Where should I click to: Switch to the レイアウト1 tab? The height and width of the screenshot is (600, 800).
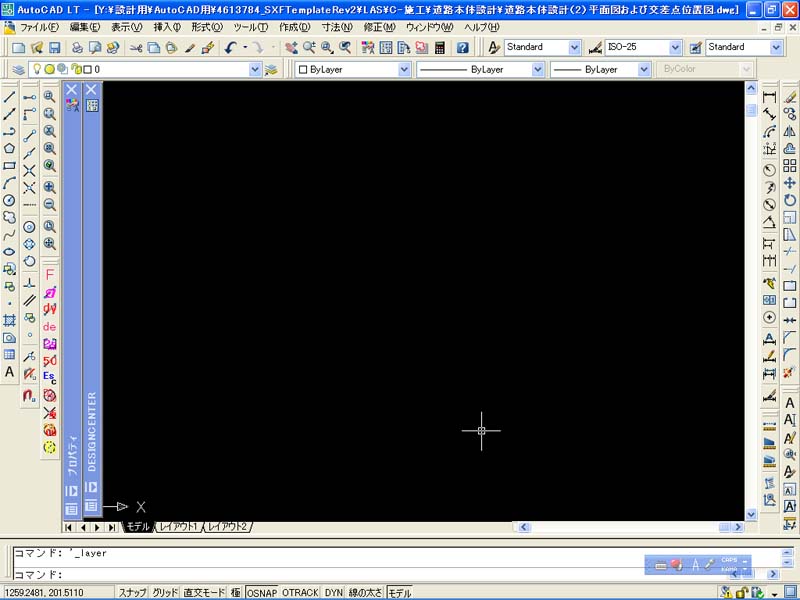pos(178,527)
